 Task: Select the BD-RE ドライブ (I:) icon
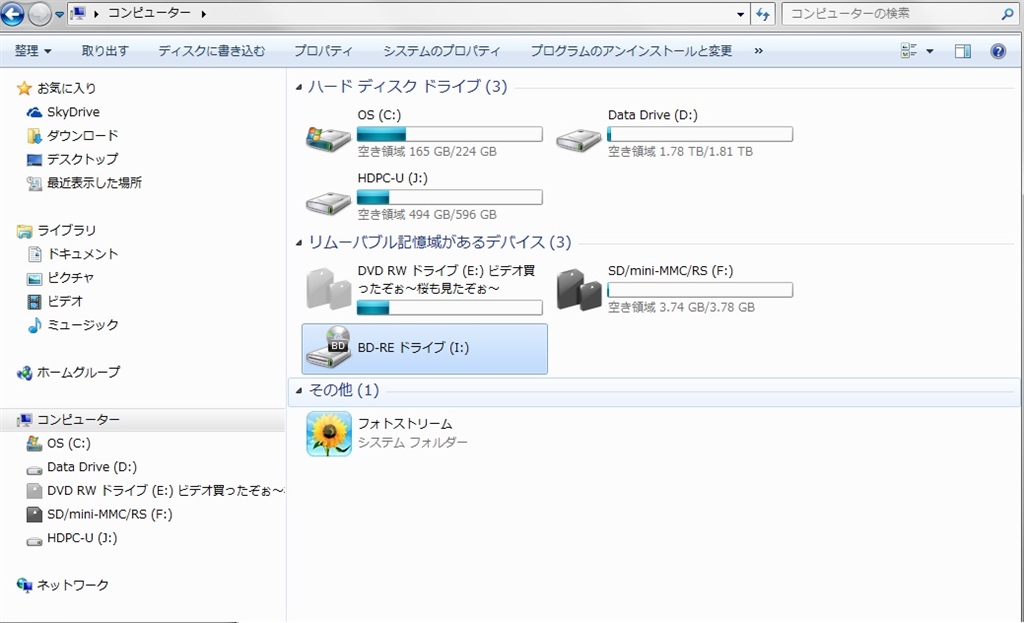[x=329, y=347]
